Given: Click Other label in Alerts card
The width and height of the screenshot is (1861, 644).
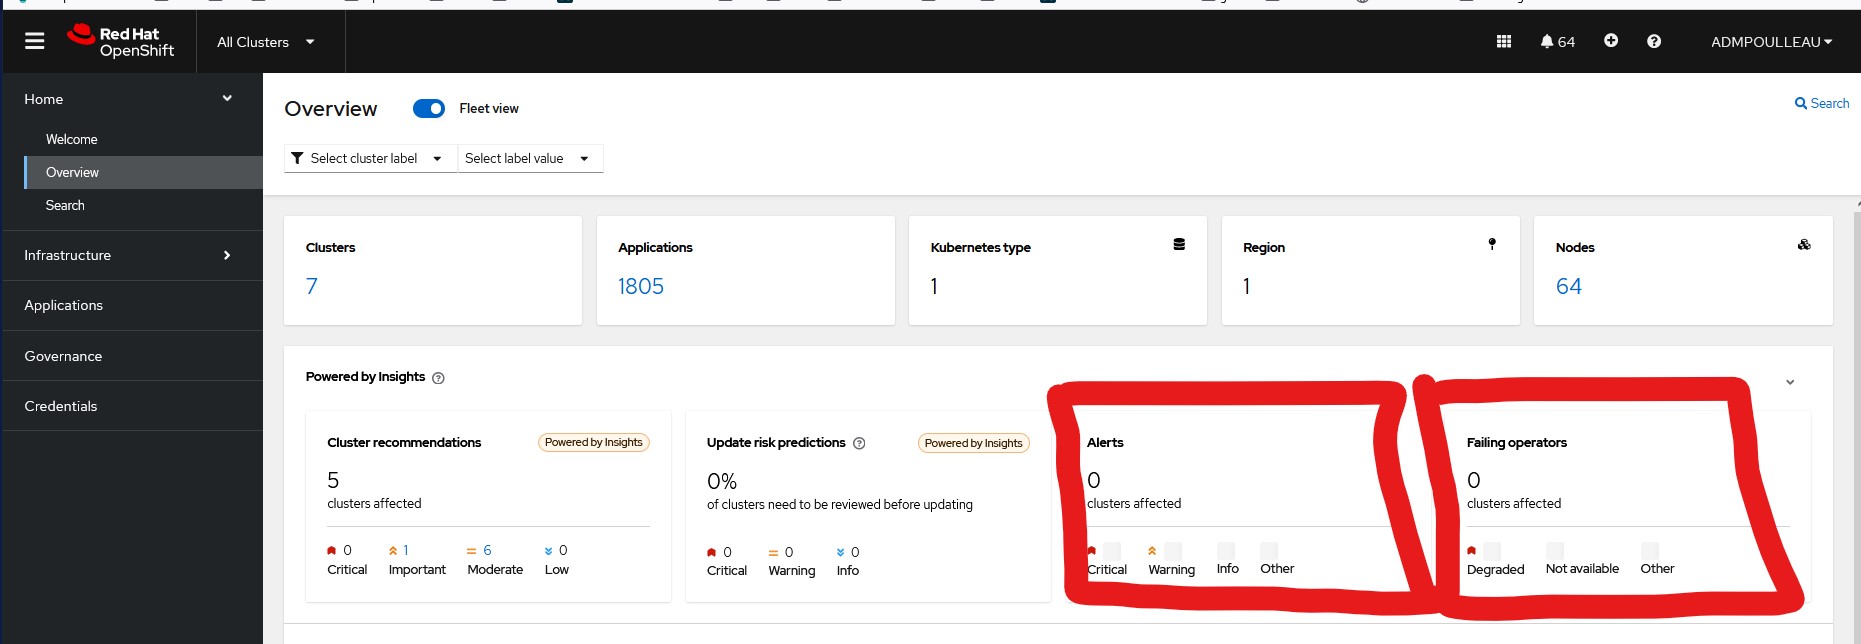Looking at the screenshot, I should click(x=1277, y=568).
